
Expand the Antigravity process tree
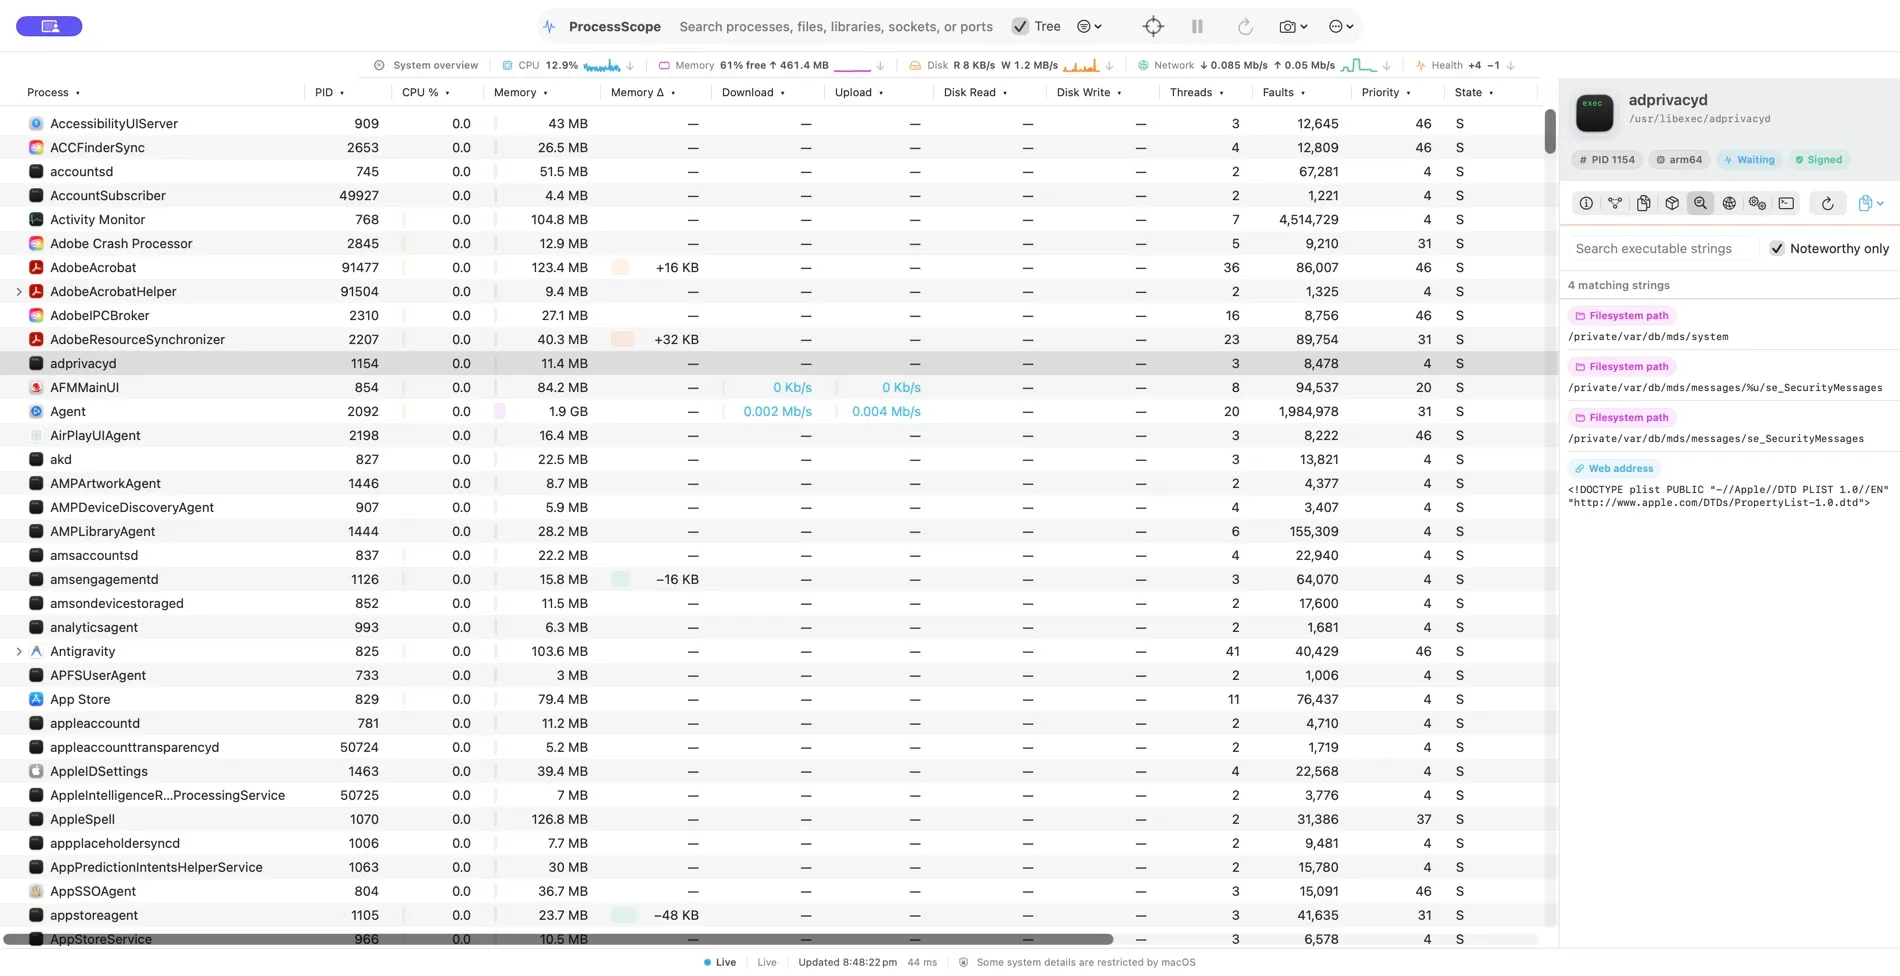tap(19, 651)
